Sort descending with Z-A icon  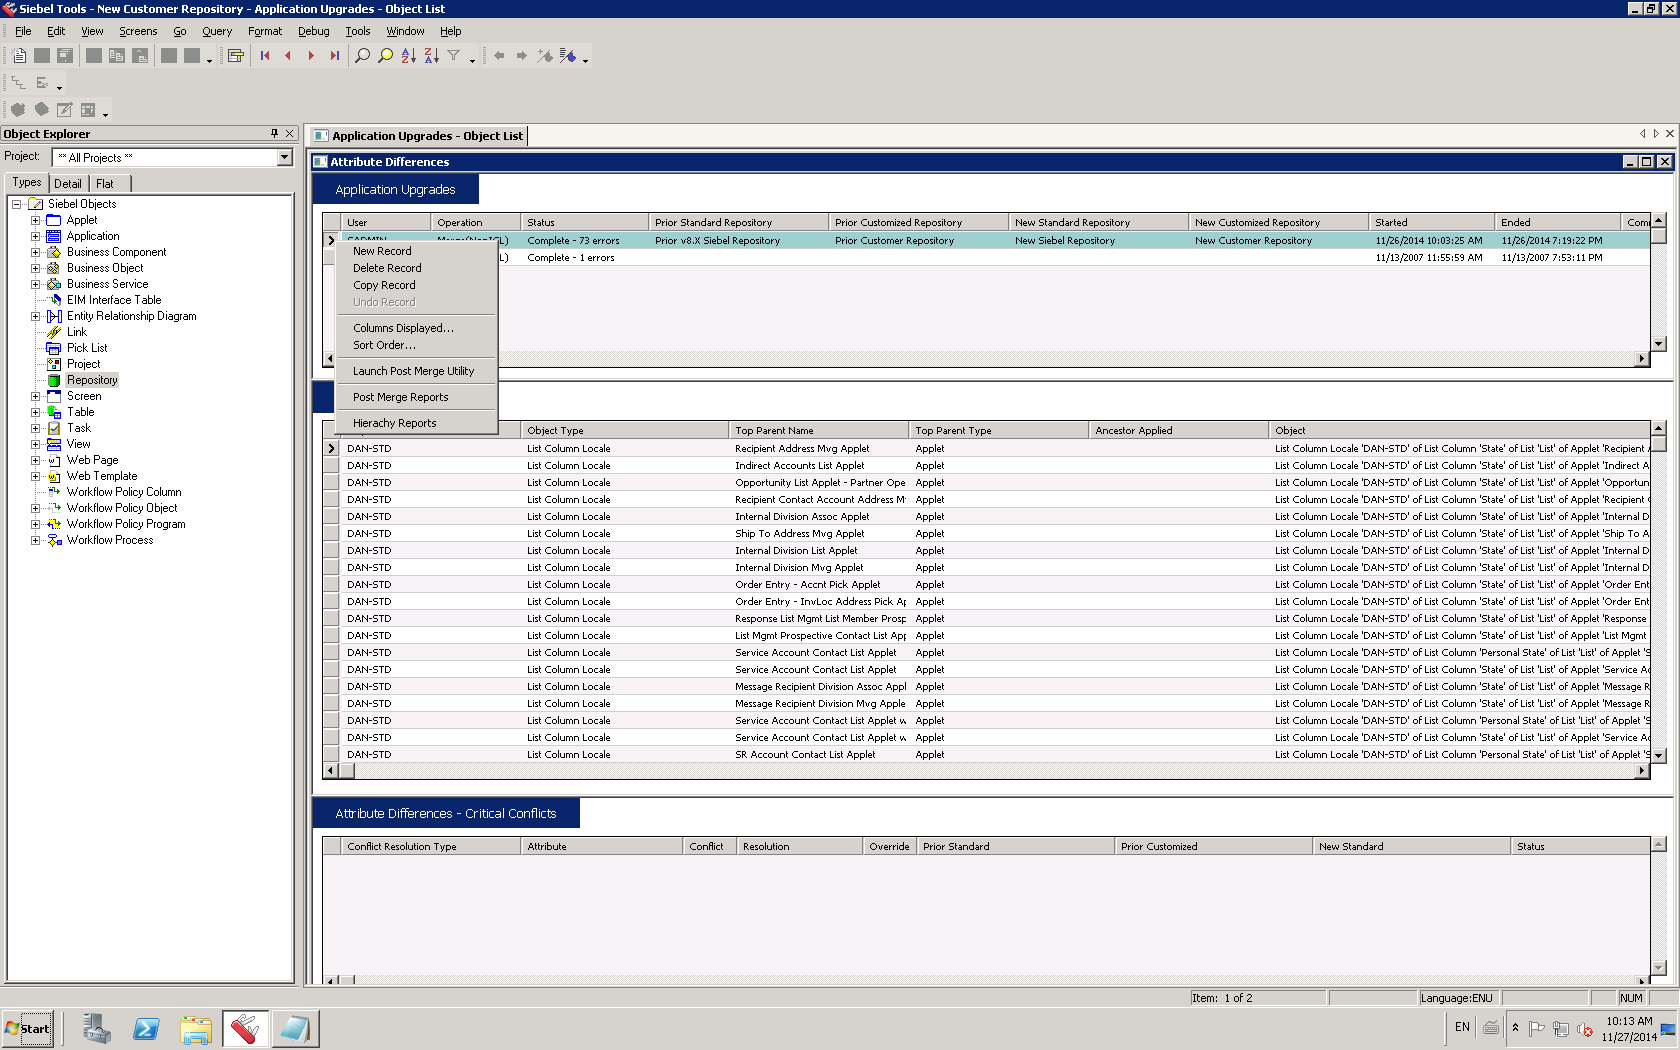431,56
